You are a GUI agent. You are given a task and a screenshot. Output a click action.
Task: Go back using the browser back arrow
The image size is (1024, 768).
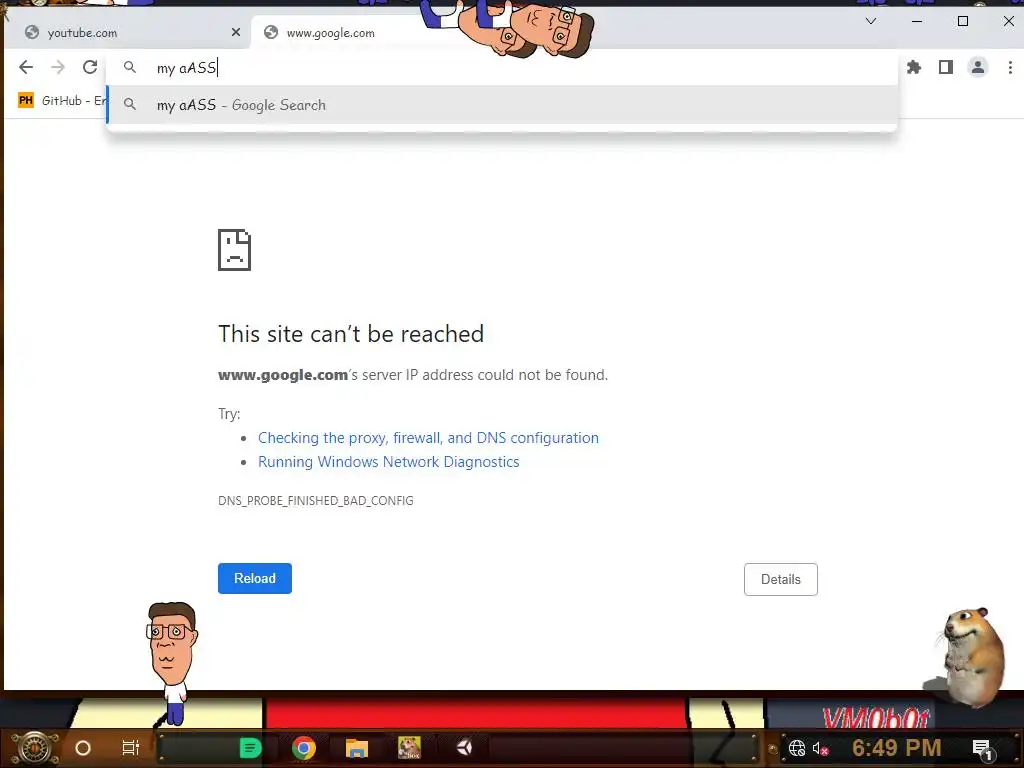coord(26,67)
